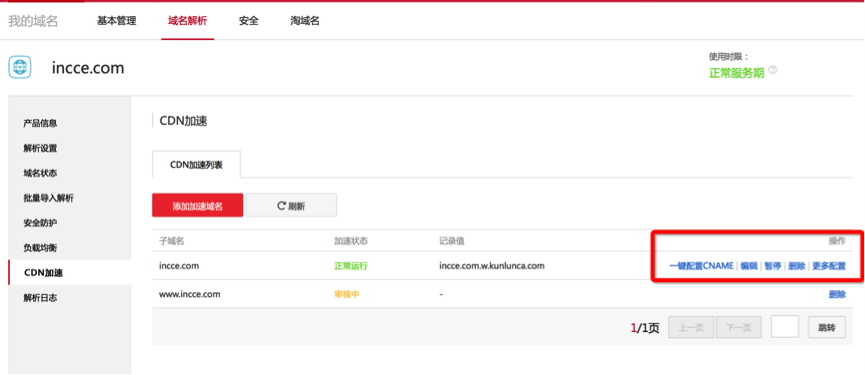Click 一键配置CNAME link for incce.com

[701, 266]
